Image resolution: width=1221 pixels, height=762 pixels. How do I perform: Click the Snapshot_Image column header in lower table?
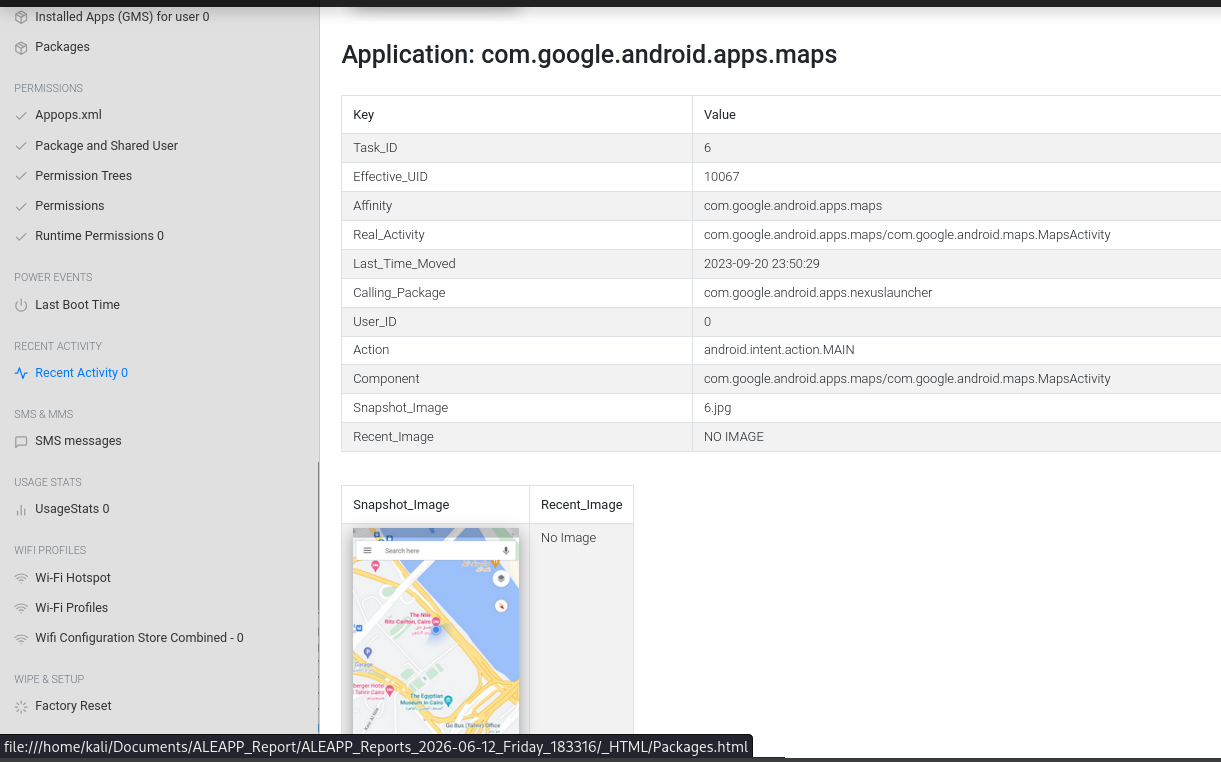[x=435, y=505]
